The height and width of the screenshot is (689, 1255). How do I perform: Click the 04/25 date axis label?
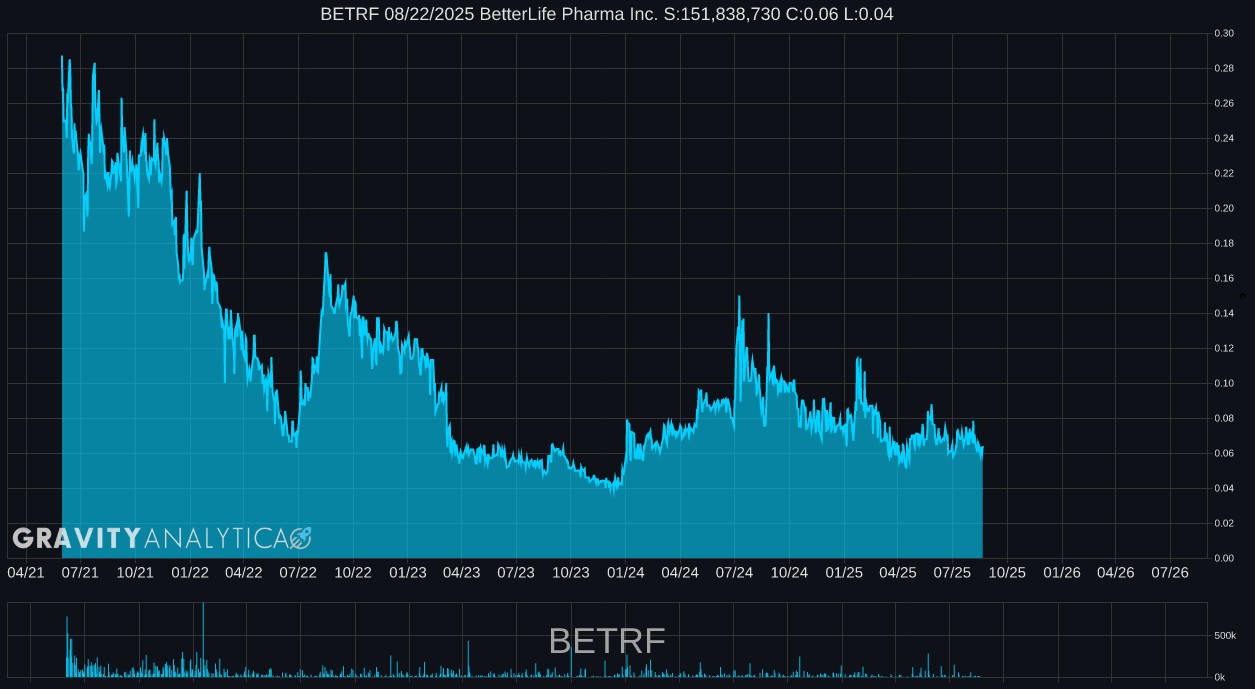[x=898, y=573]
